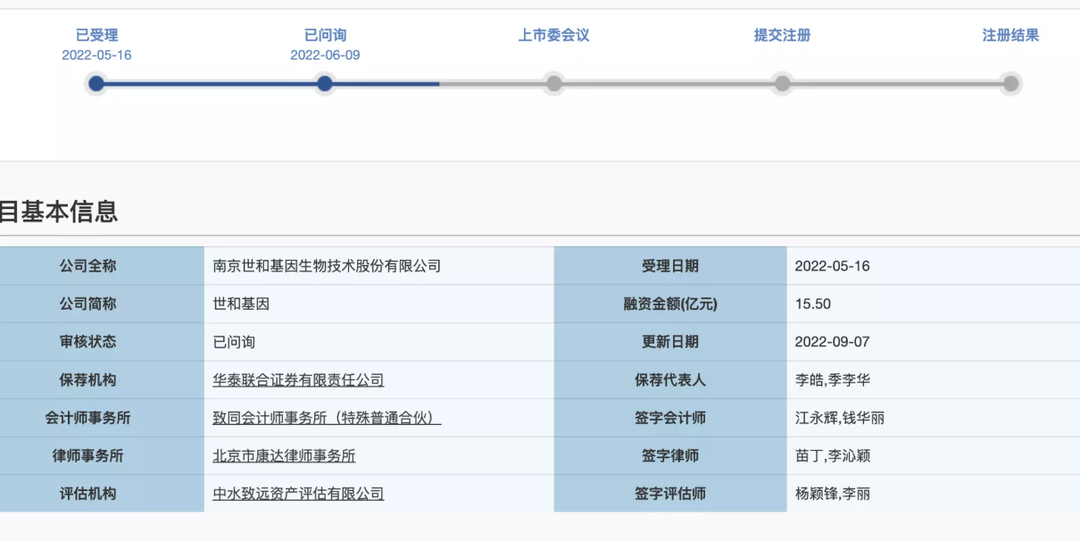Open the 华泰联合证券有限责任公司 sponsor link
The image size is (1080, 541).
[298, 380]
